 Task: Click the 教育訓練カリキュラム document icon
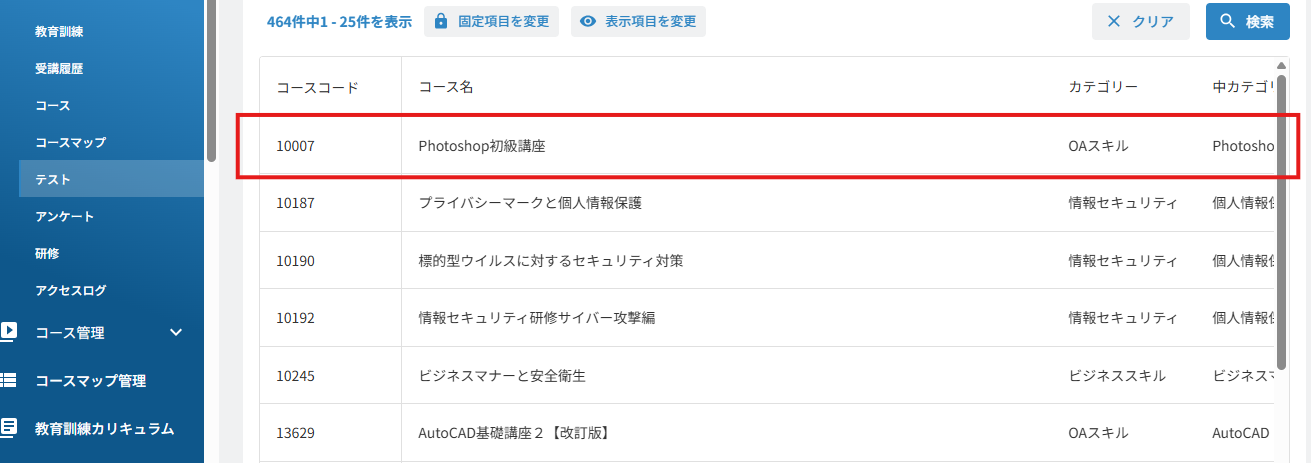[x=8, y=428]
